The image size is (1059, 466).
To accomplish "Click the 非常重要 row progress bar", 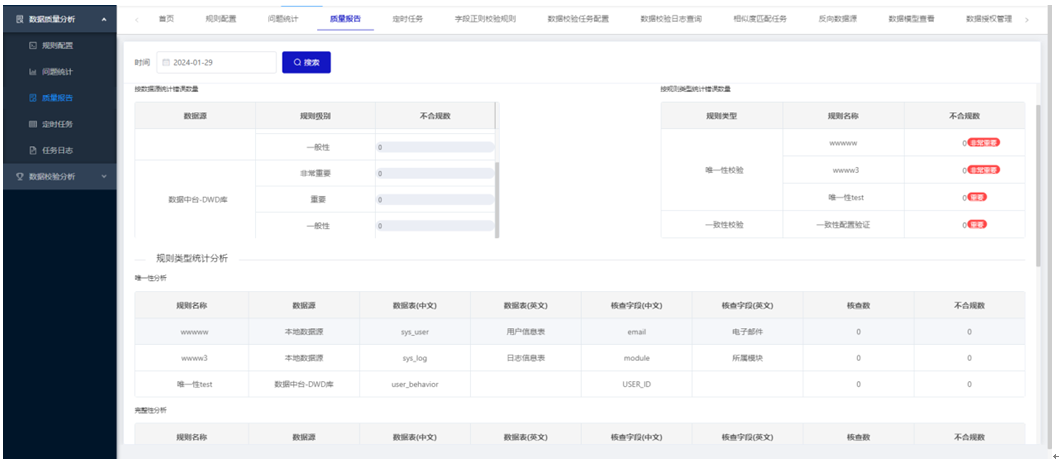I will click(436, 174).
